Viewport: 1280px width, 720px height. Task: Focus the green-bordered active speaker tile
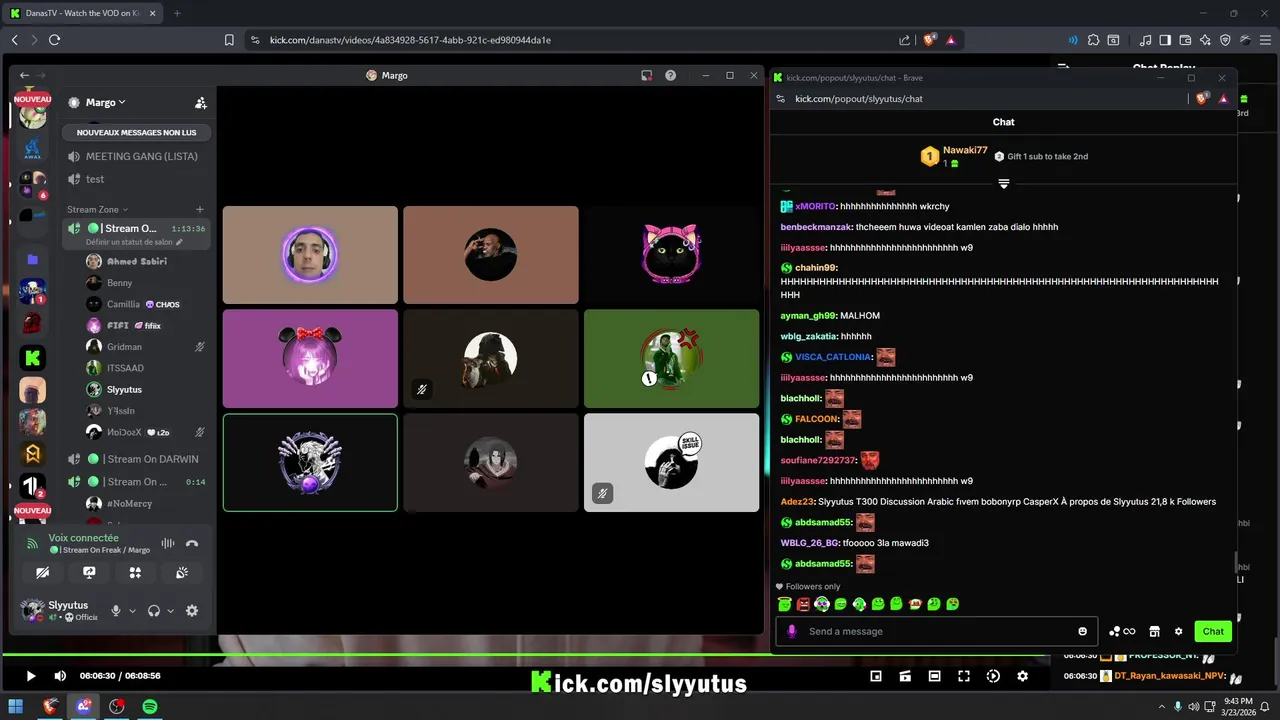pyautogui.click(x=310, y=463)
